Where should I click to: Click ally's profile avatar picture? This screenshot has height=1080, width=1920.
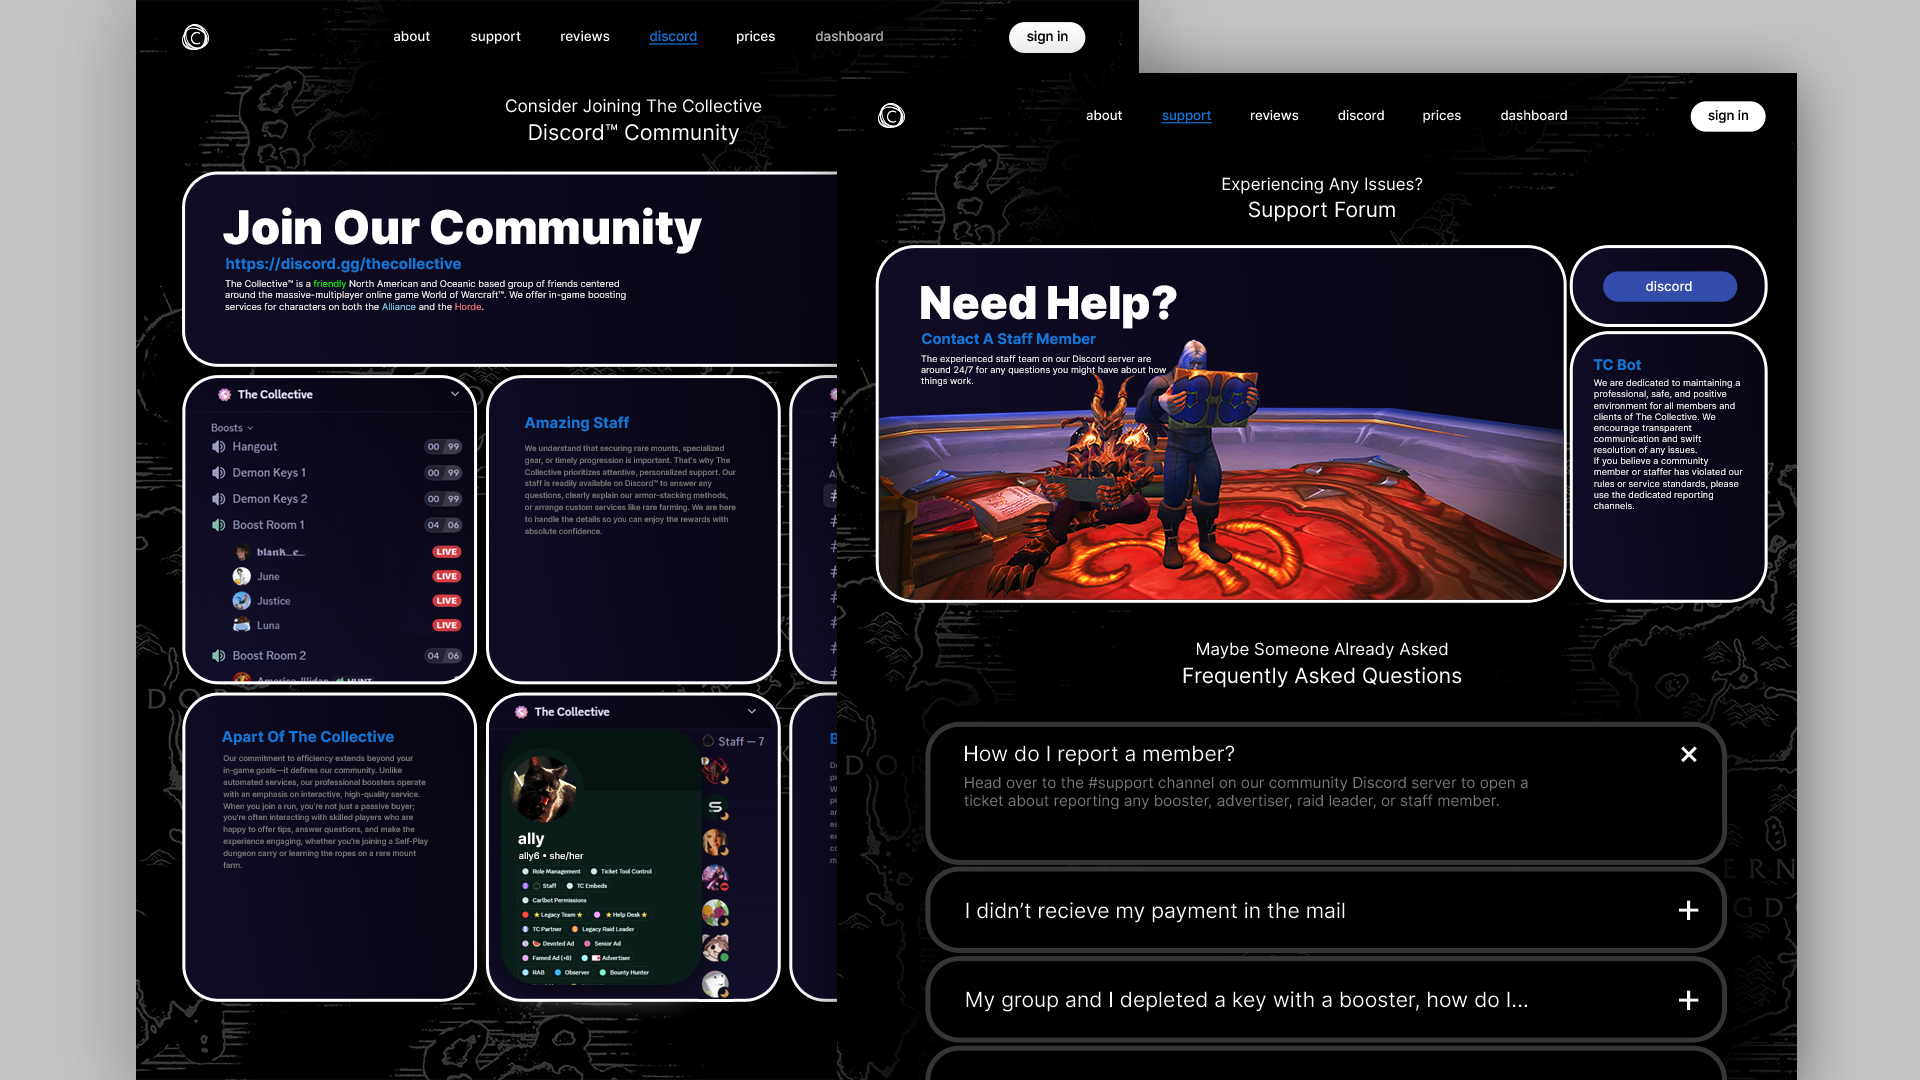pyautogui.click(x=544, y=788)
